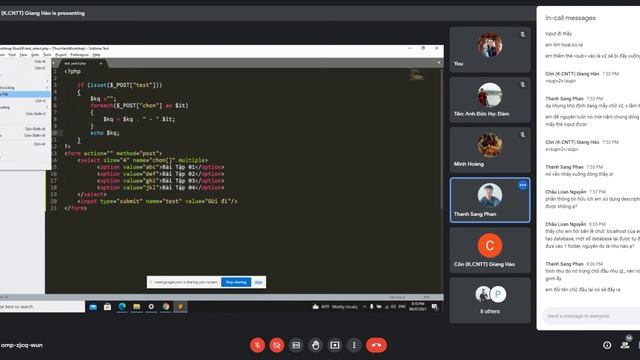Open the Project menu in Sublime Text
Viewport: 640px width, 360px height.
pyautogui.click(x=60, y=55)
